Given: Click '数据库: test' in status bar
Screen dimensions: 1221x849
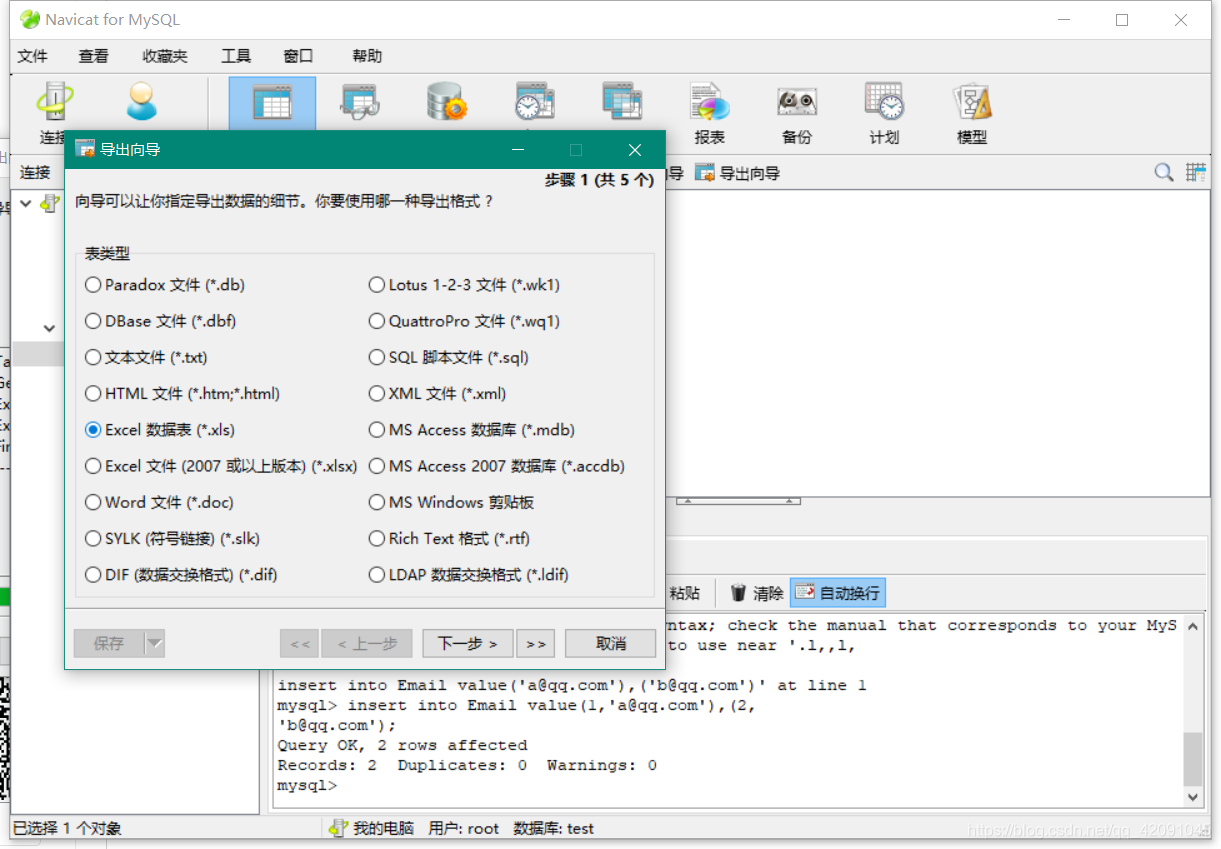Looking at the screenshot, I should (x=553, y=828).
